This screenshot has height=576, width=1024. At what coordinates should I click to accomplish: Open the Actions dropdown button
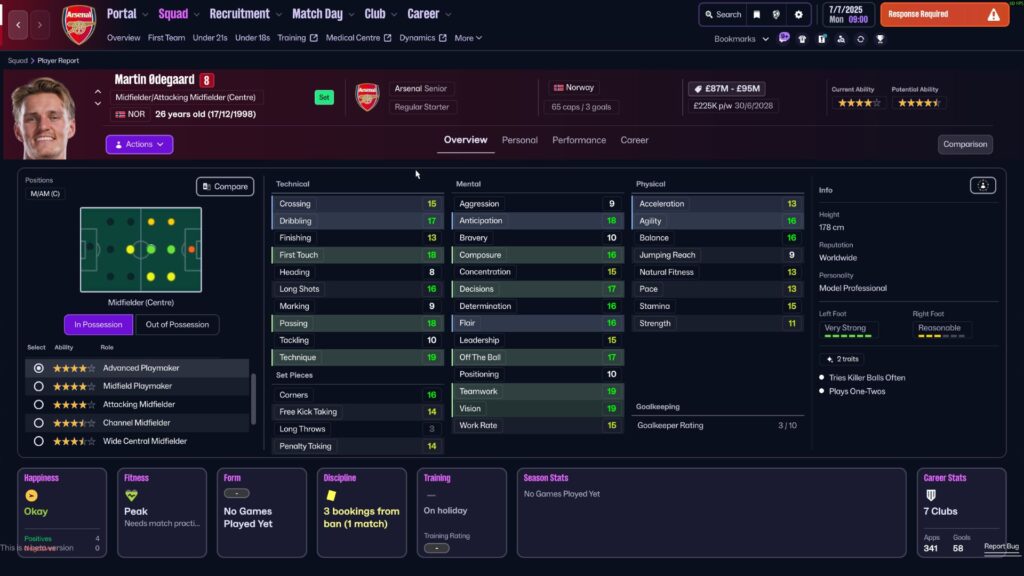click(139, 144)
